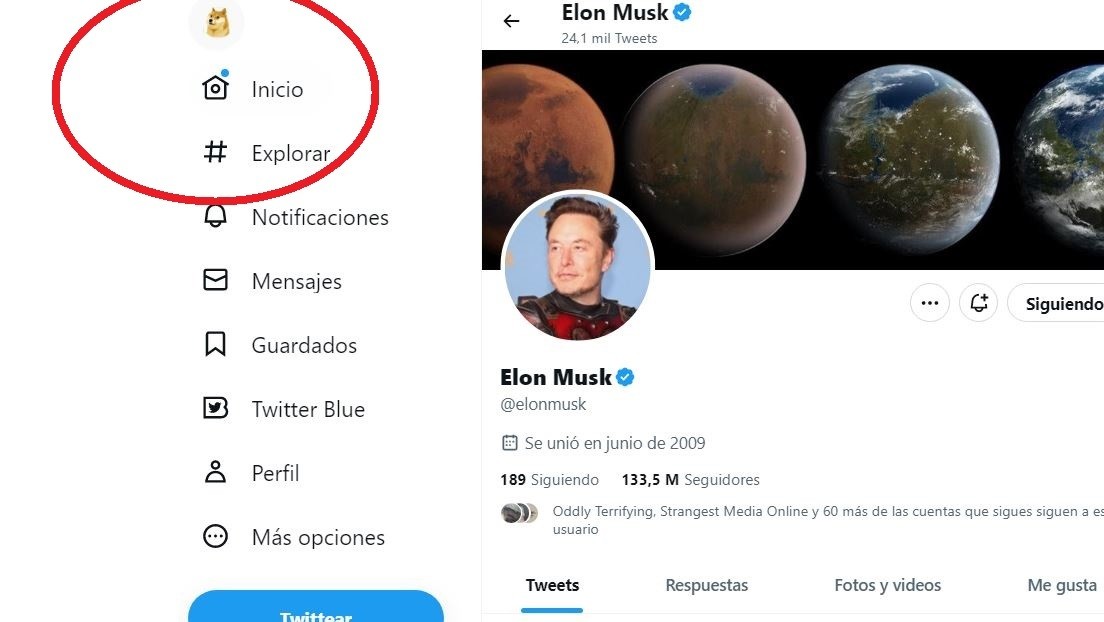The width and height of the screenshot is (1104, 622).
Task: Open Twitter Blue settings
Action: point(306,409)
